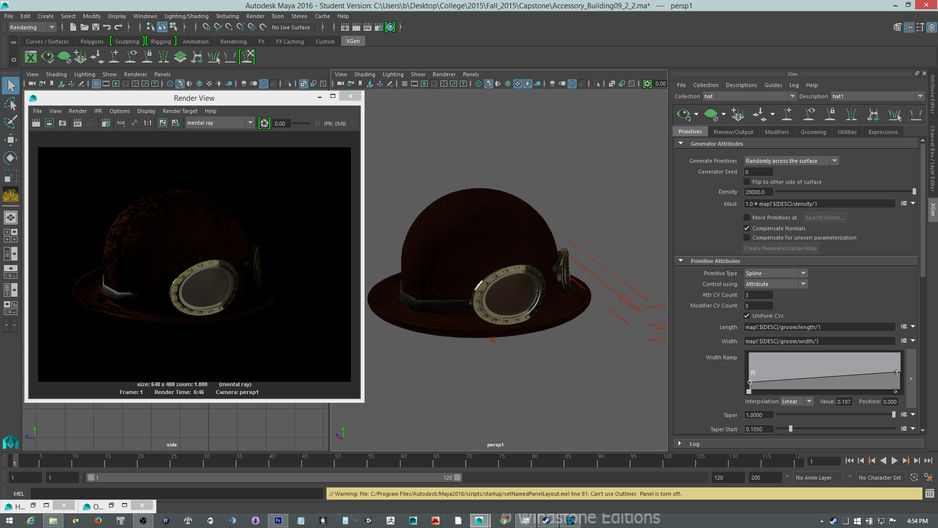The image size is (938, 528).
Task: Open XGen Descriptions menu
Action: click(741, 86)
